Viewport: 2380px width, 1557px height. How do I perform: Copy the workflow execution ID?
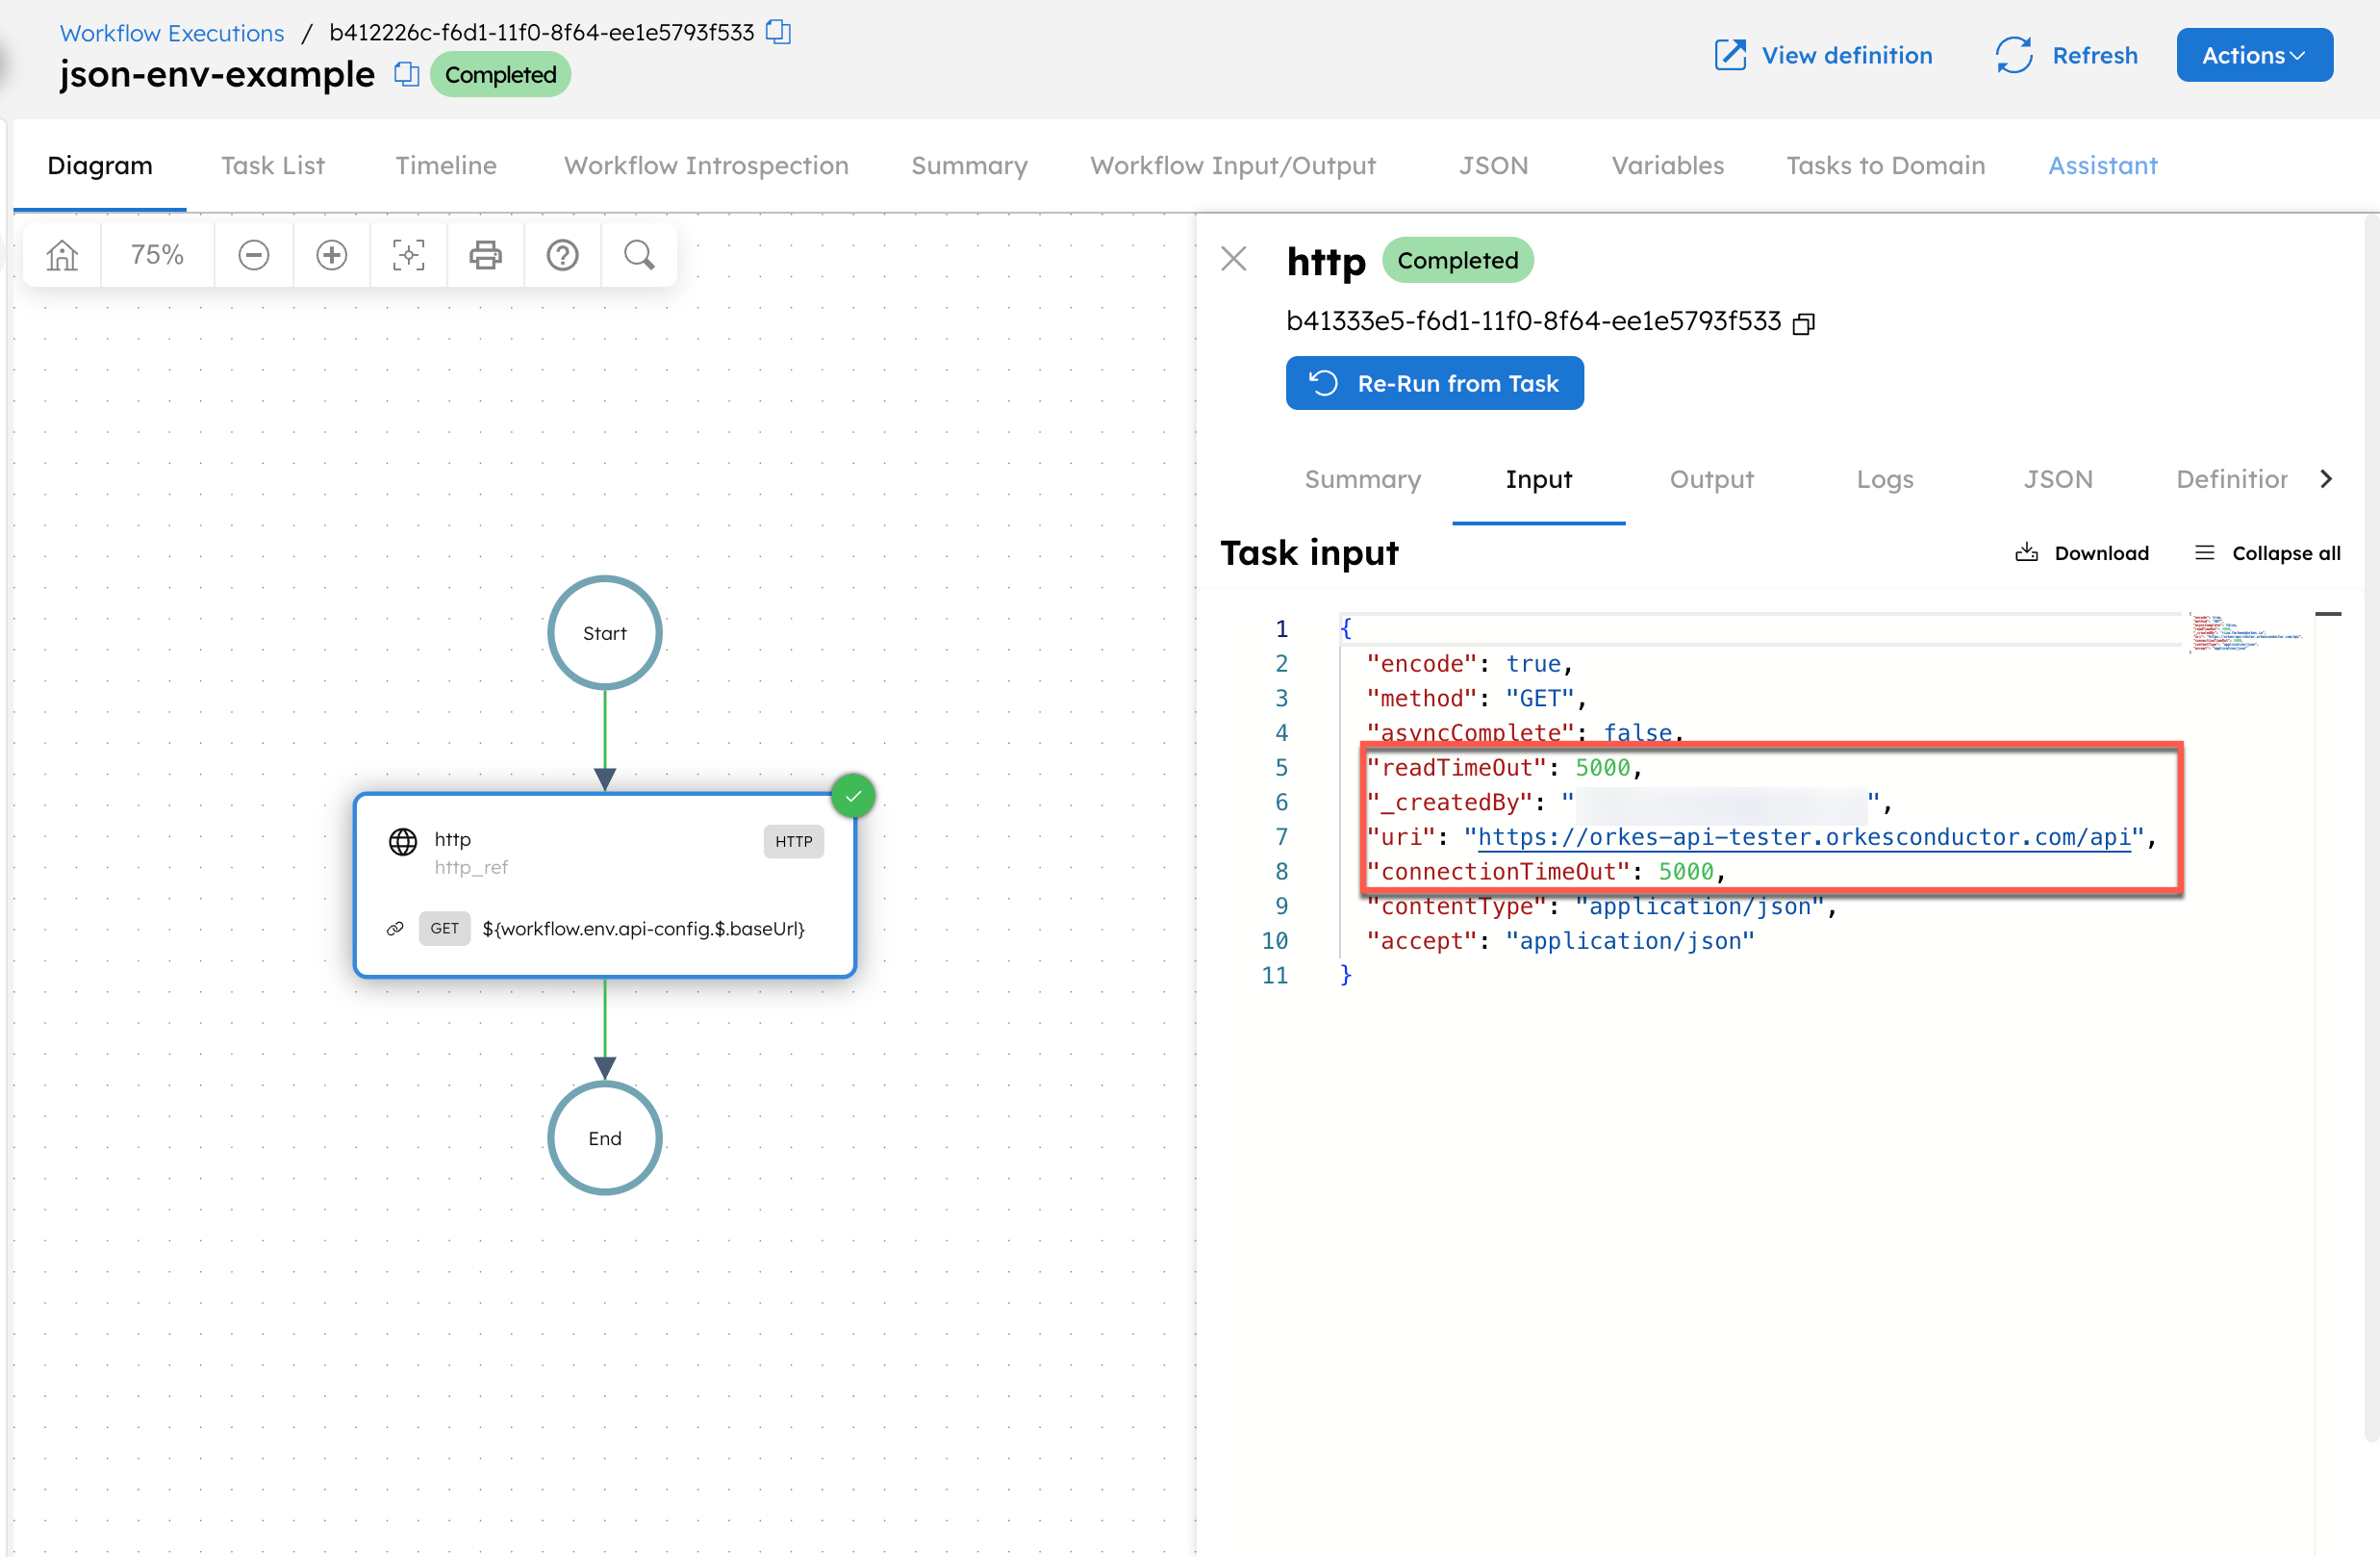[777, 32]
